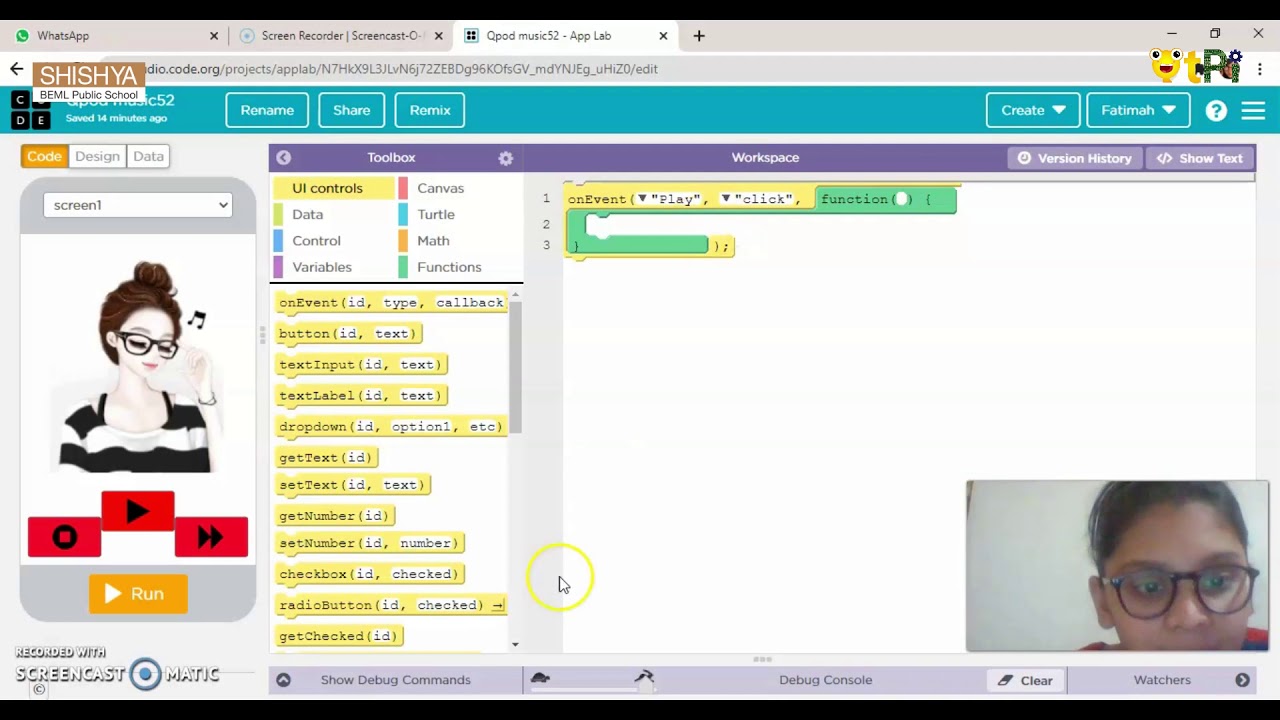
Task: Click the Remix project button
Action: [x=430, y=110]
